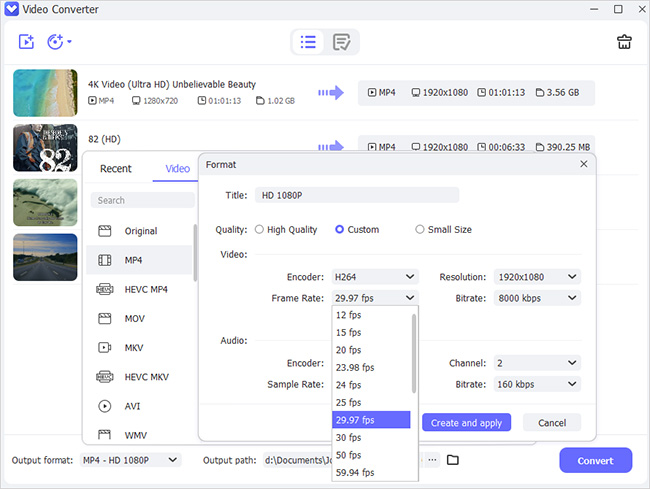The height and width of the screenshot is (489, 650).
Task: Select Custom quality radio button
Action: tap(339, 229)
